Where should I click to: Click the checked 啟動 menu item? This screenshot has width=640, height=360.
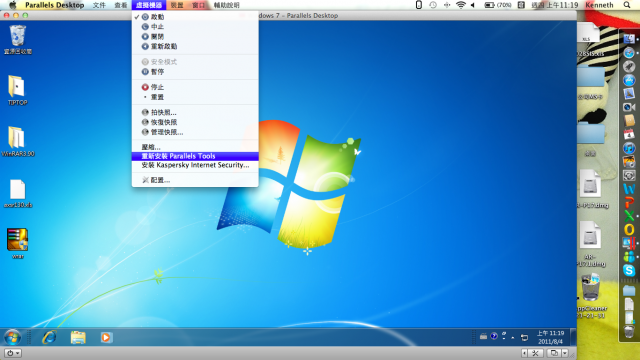pos(195,17)
